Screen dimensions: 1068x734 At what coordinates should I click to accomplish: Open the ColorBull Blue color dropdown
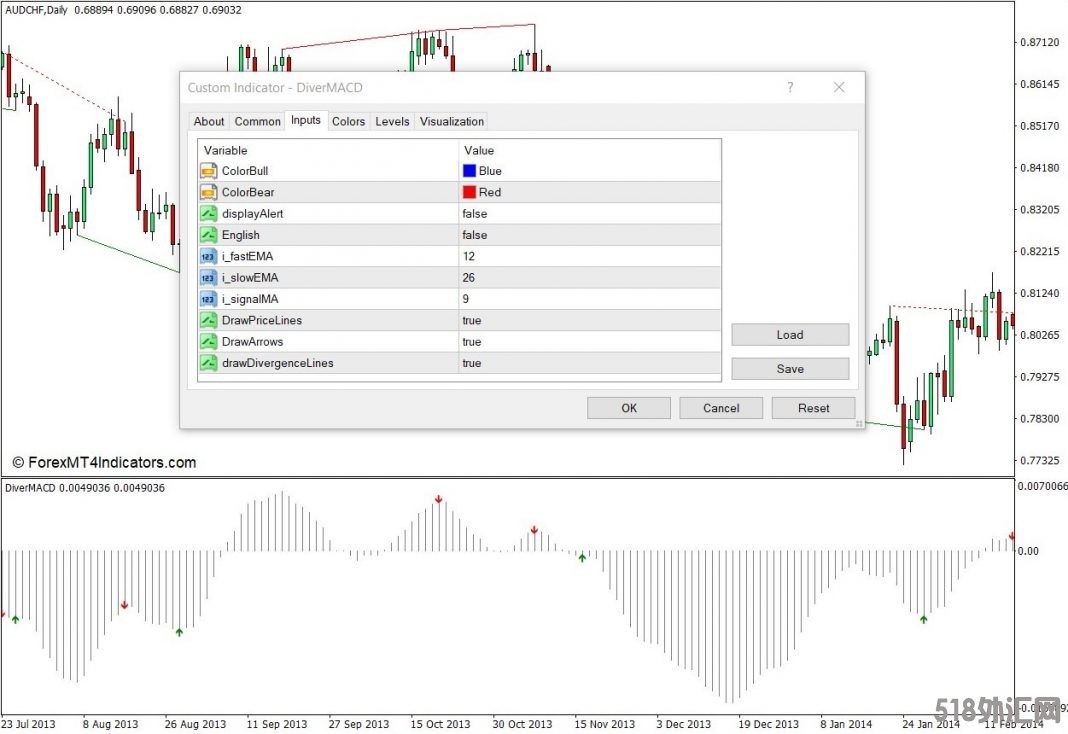click(490, 171)
